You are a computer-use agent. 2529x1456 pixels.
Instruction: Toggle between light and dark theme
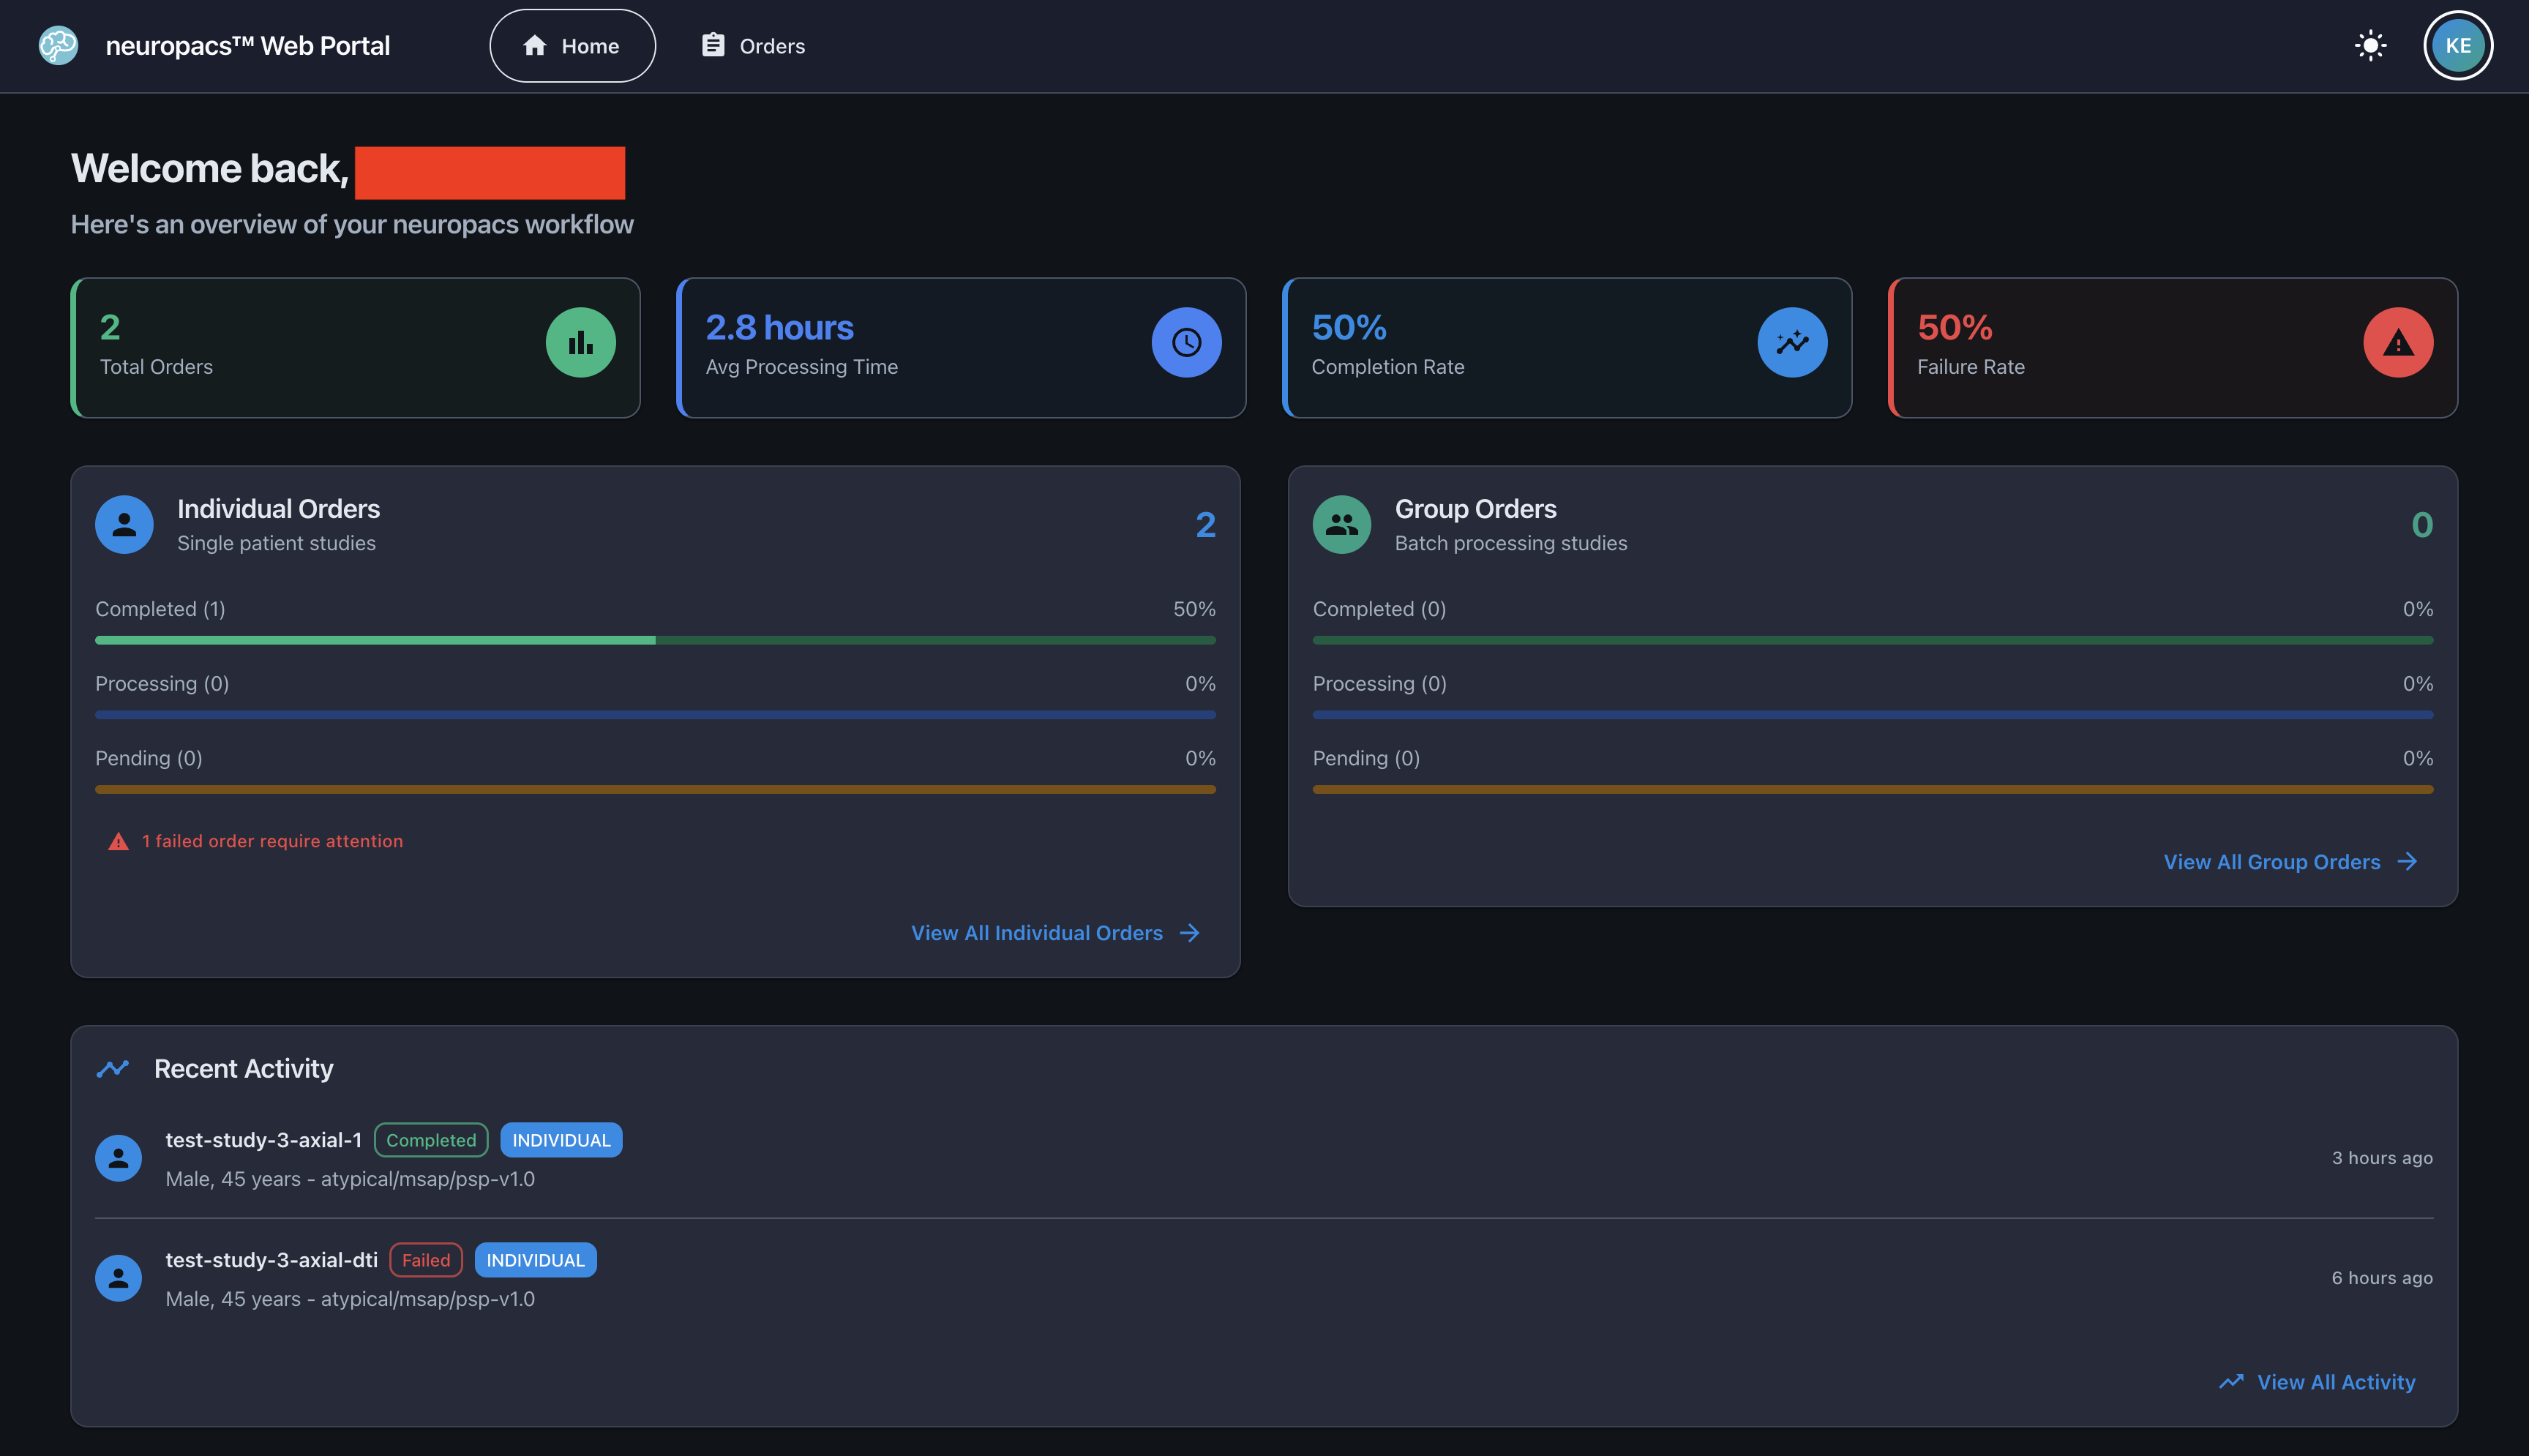2370,45
